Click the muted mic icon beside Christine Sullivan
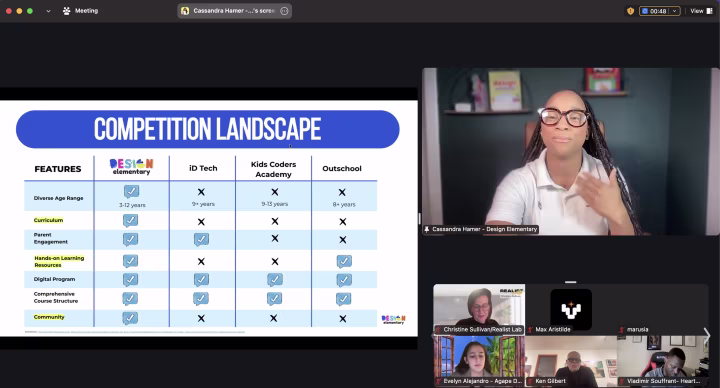This screenshot has width=720, height=388. coord(439,329)
